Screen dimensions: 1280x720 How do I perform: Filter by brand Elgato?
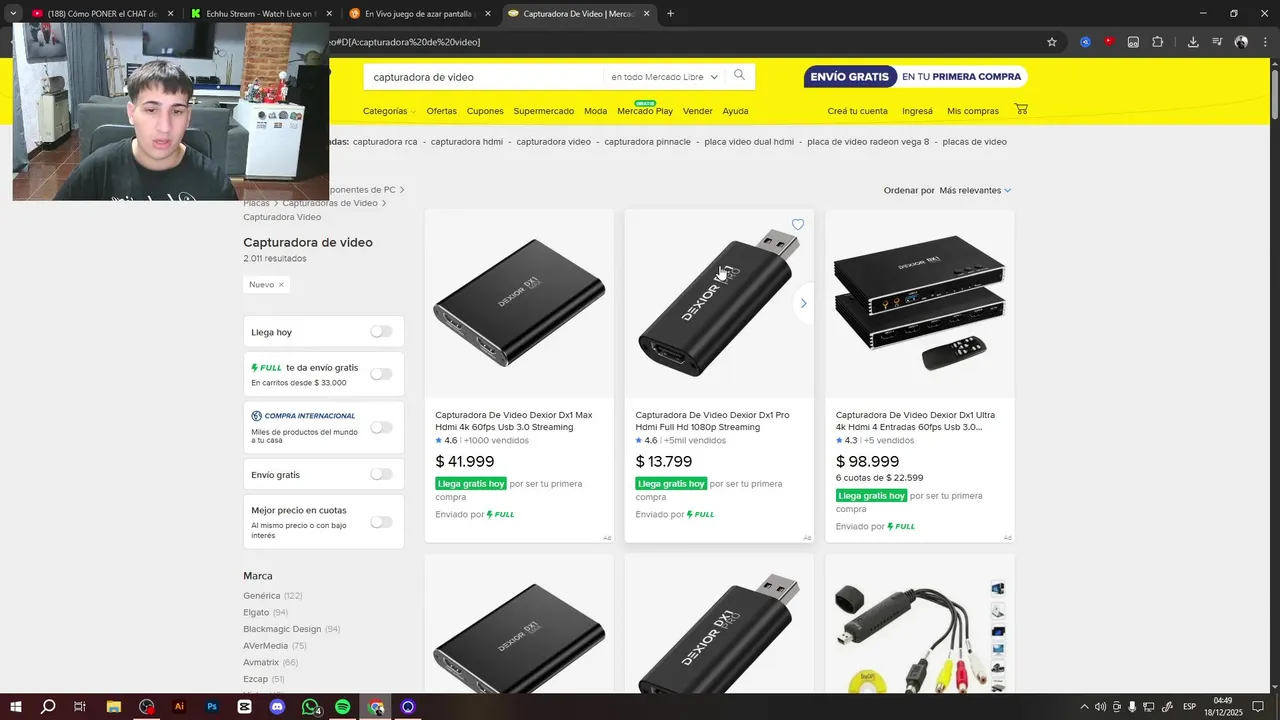(257, 612)
